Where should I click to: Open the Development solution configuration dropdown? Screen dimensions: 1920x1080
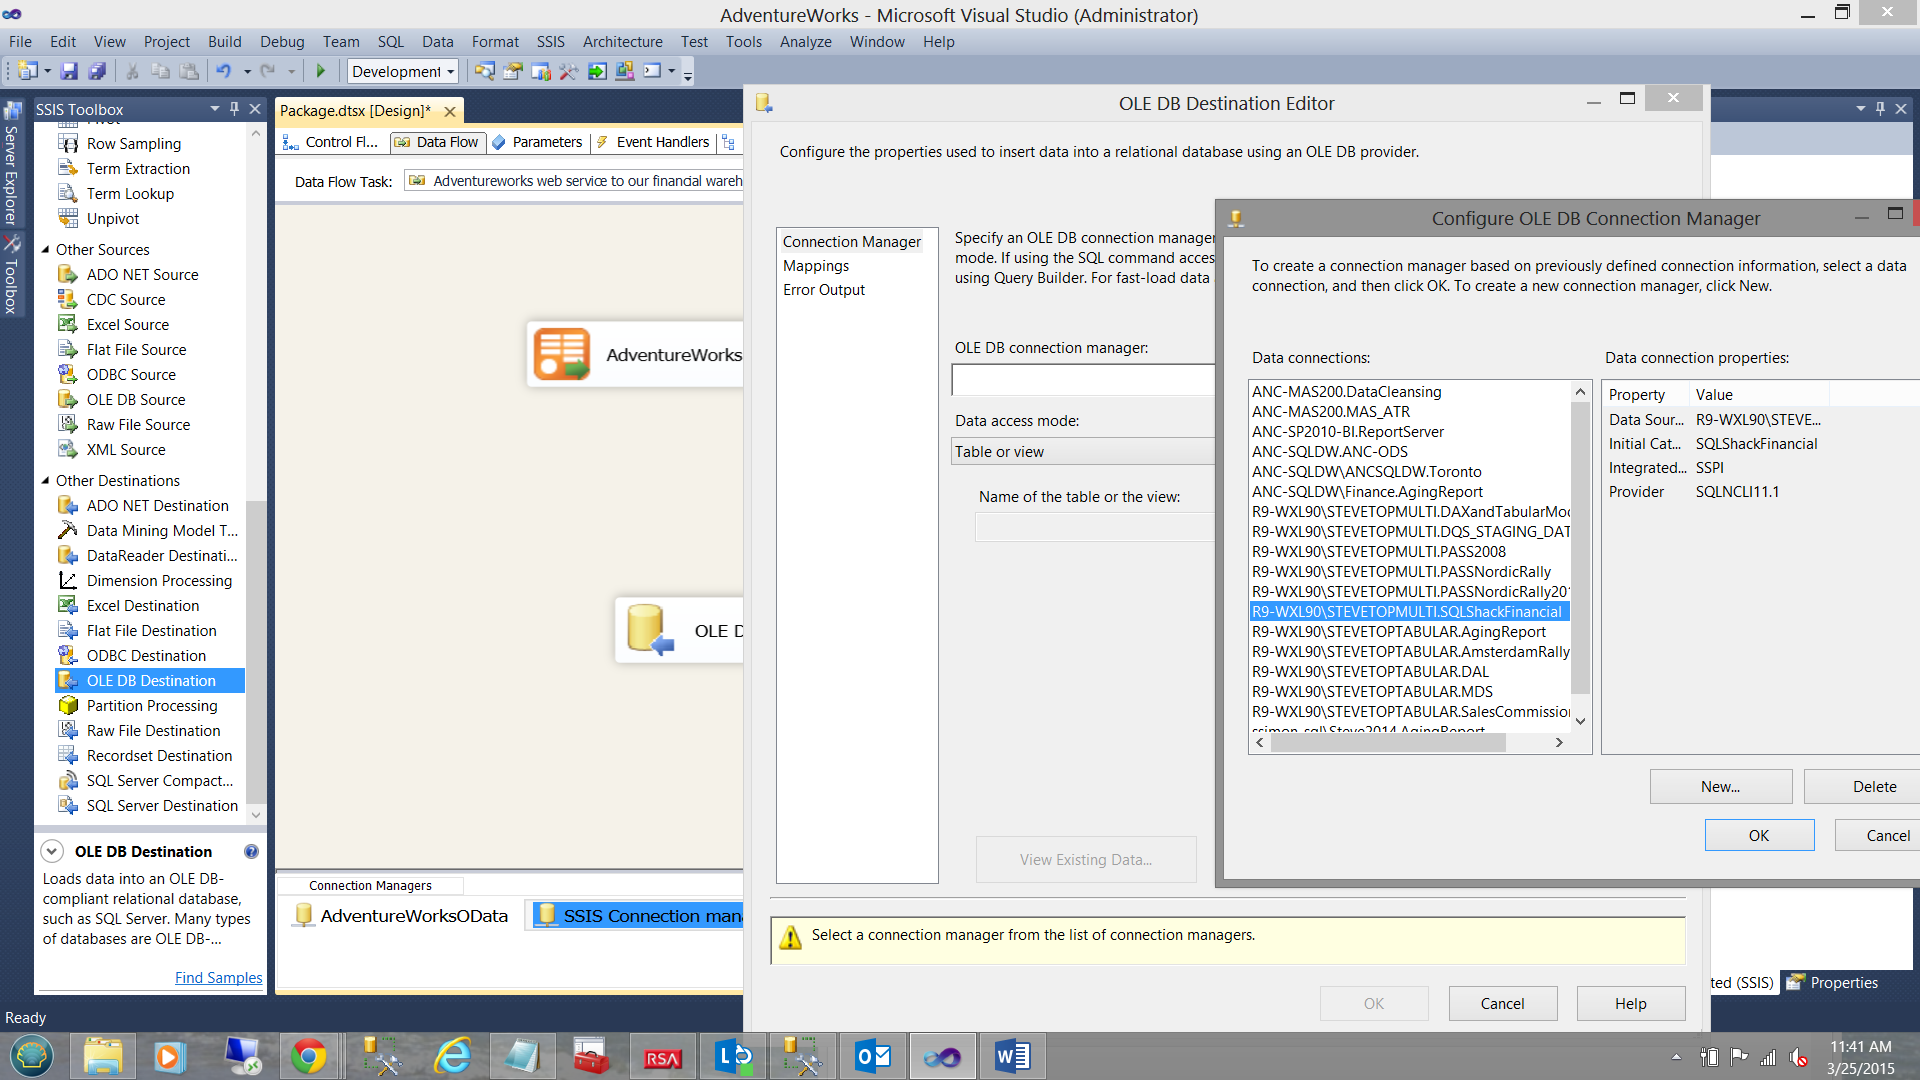pos(450,71)
